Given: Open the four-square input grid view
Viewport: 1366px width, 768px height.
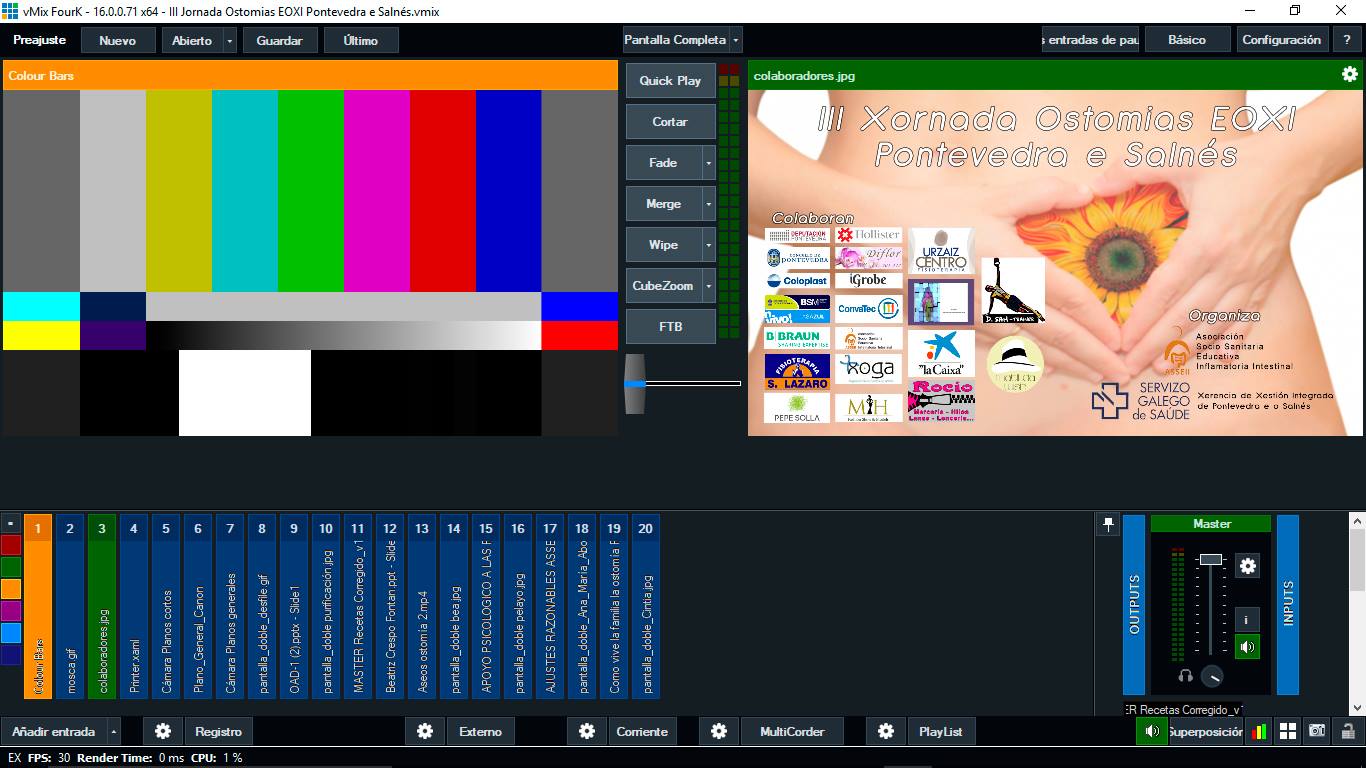Looking at the screenshot, I should pos(1288,732).
